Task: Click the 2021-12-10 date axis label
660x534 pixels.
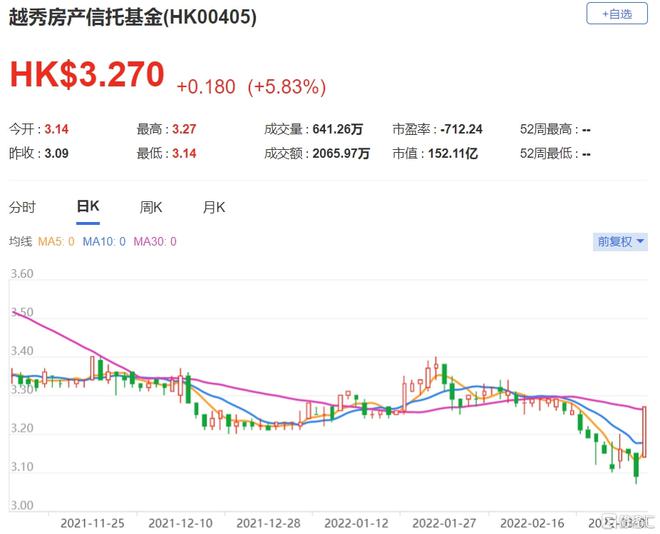Action: 181,523
